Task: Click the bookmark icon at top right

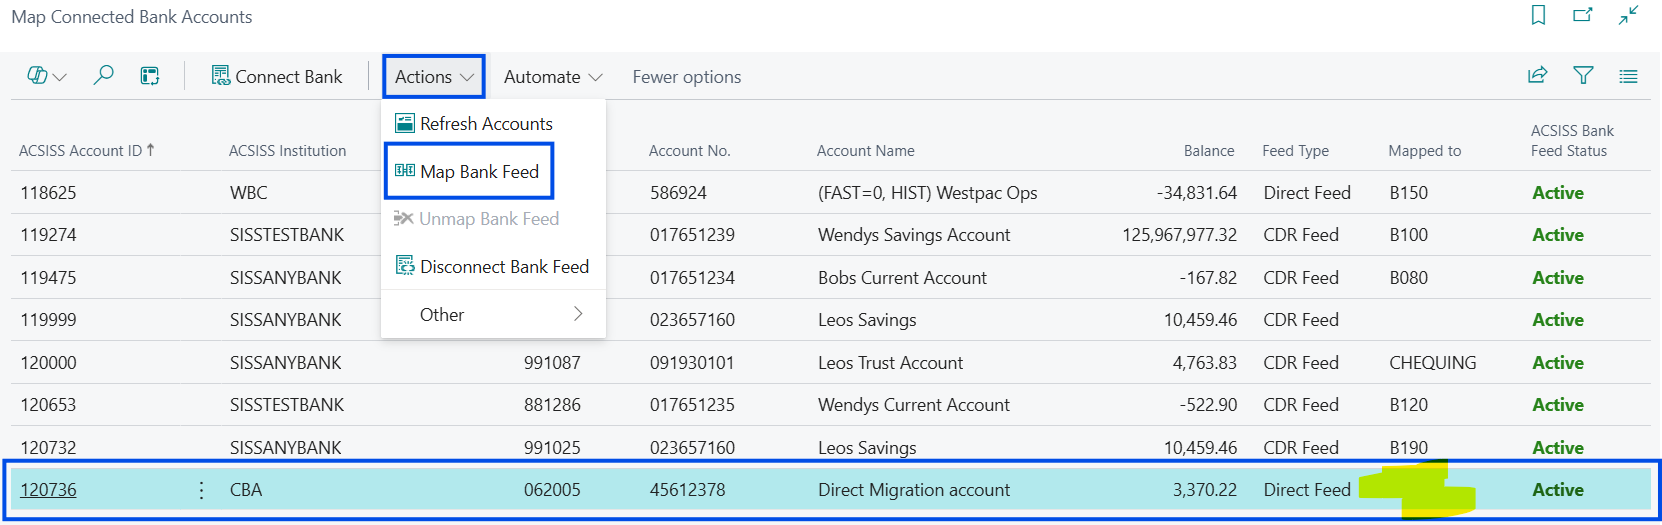Action: [x=1538, y=15]
